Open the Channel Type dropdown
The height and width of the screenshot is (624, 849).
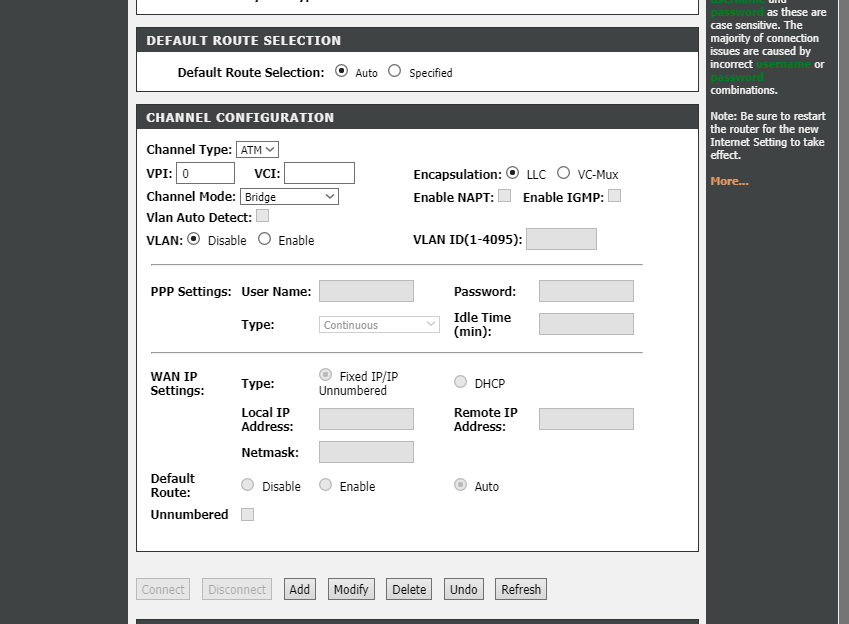[x=258, y=150]
